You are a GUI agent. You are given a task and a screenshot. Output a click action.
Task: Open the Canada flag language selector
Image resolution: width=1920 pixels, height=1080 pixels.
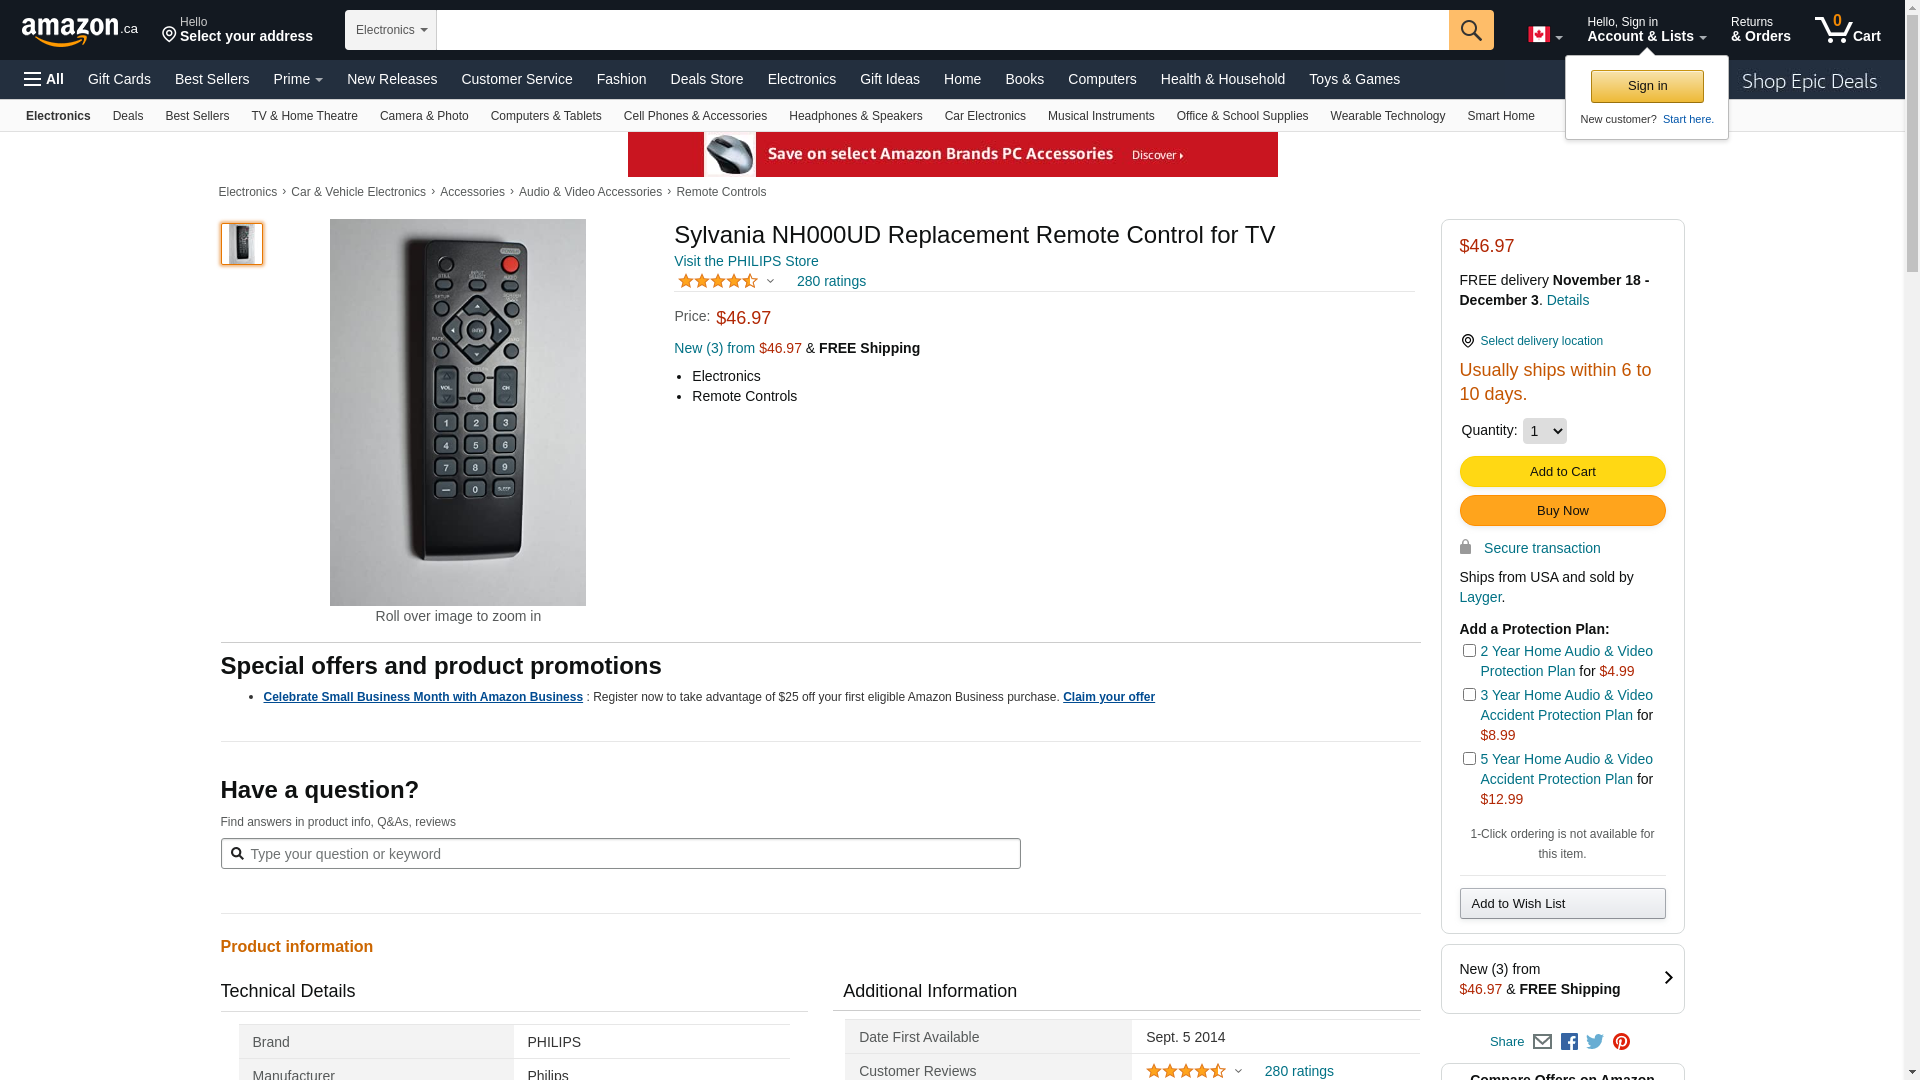1544,35
